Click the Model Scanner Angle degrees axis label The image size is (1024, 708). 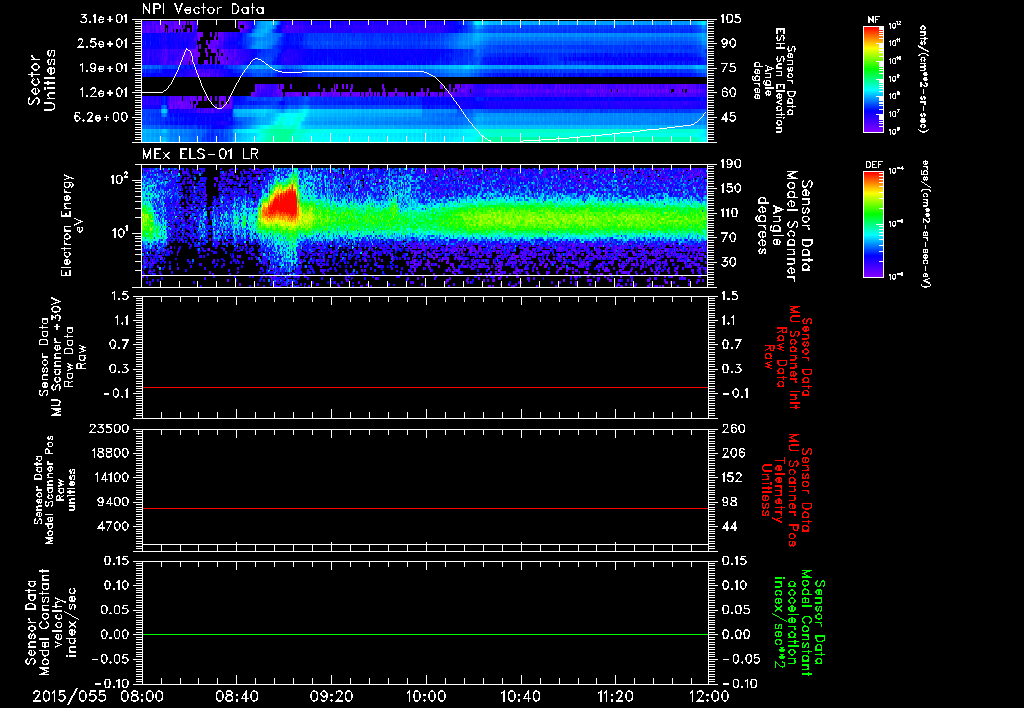coord(784,226)
